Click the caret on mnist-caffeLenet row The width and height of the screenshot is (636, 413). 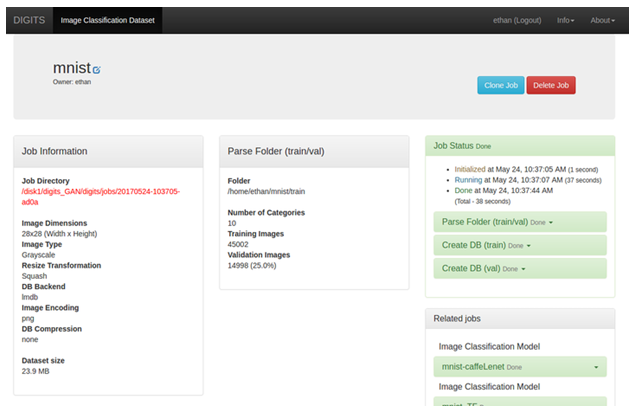[x=596, y=368]
